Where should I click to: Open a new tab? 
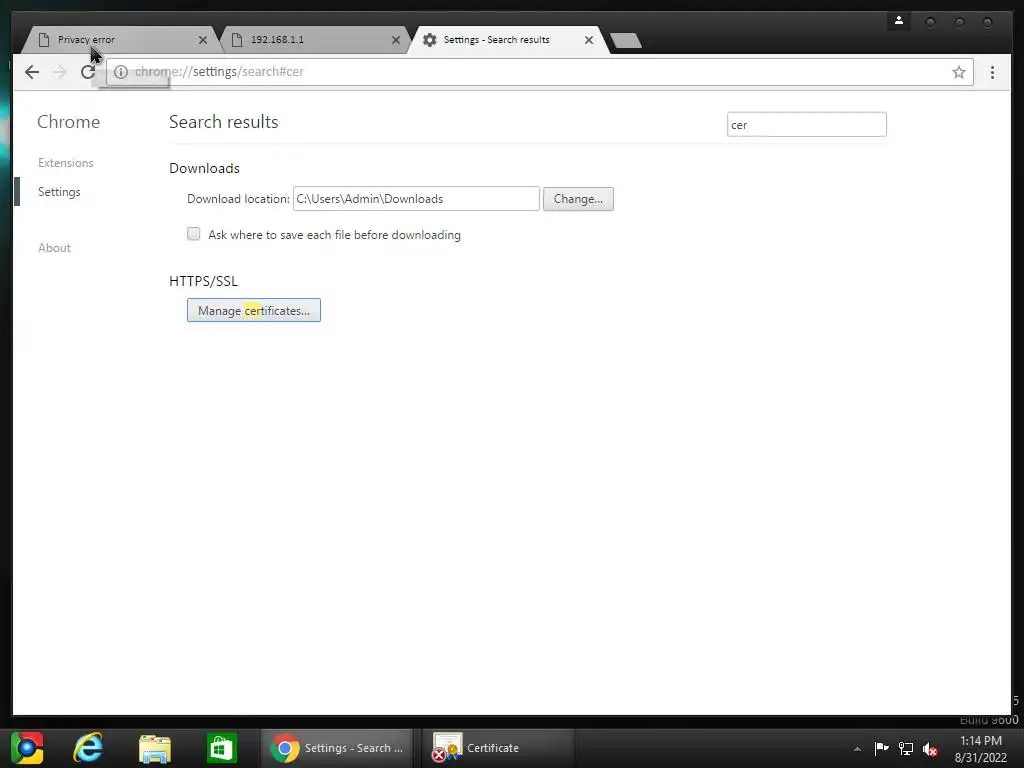tap(626, 40)
